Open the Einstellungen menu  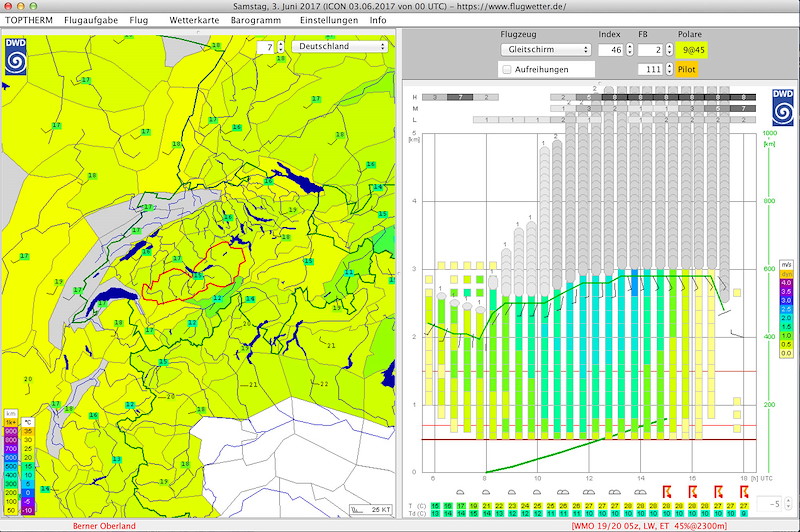click(x=329, y=20)
